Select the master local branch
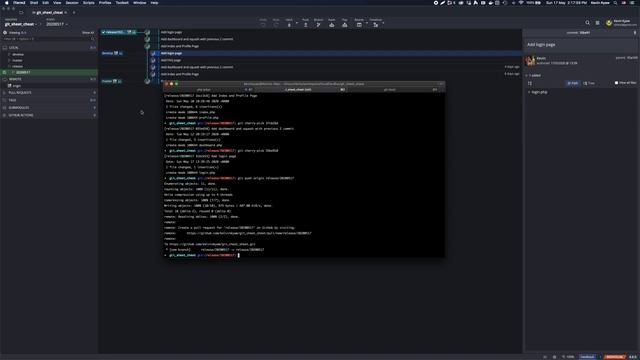The image size is (640, 360). [x=17, y=60]
